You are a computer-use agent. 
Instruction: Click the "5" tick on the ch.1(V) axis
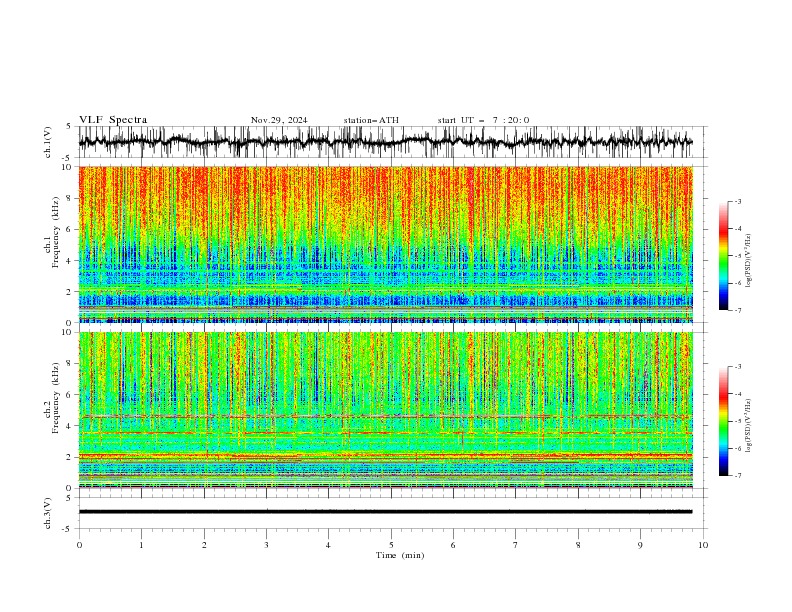coord(70,127)
